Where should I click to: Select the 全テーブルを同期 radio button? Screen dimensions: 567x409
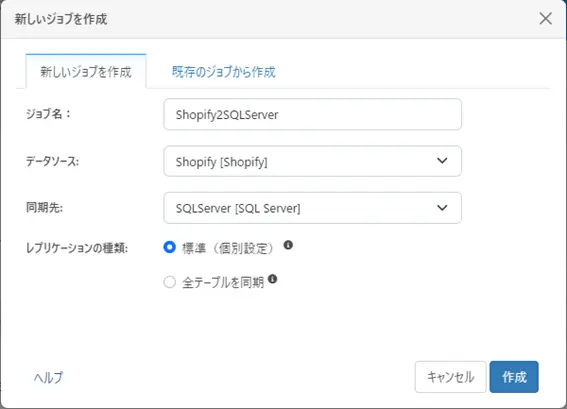coord(169,282)
